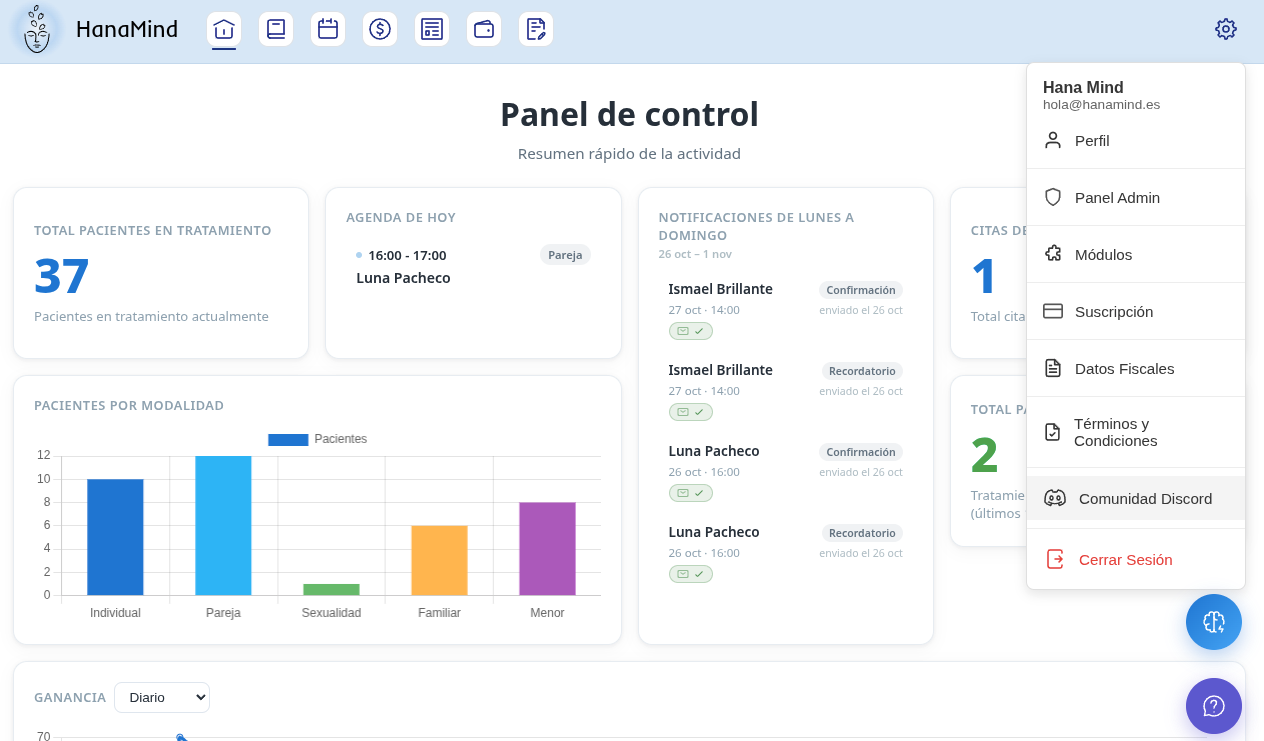Image resolution: width=1264 pixels, height=741 pixels.
Task: Open the calendar icon in the navbar
Action: click(x=328, y=29)
